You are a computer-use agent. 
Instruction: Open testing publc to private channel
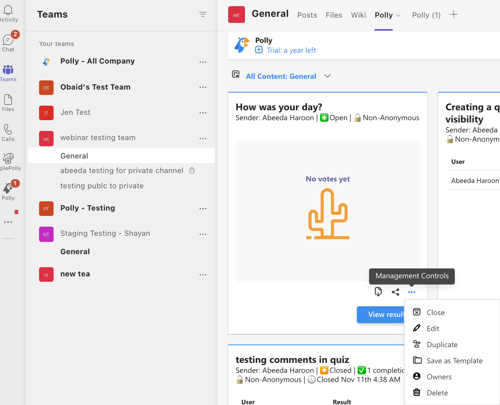102,186
